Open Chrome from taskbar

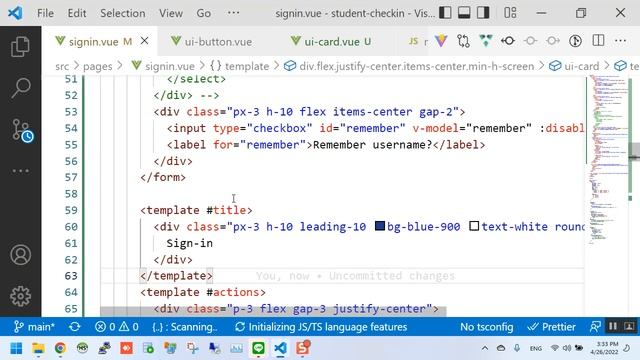pos(60,348)
